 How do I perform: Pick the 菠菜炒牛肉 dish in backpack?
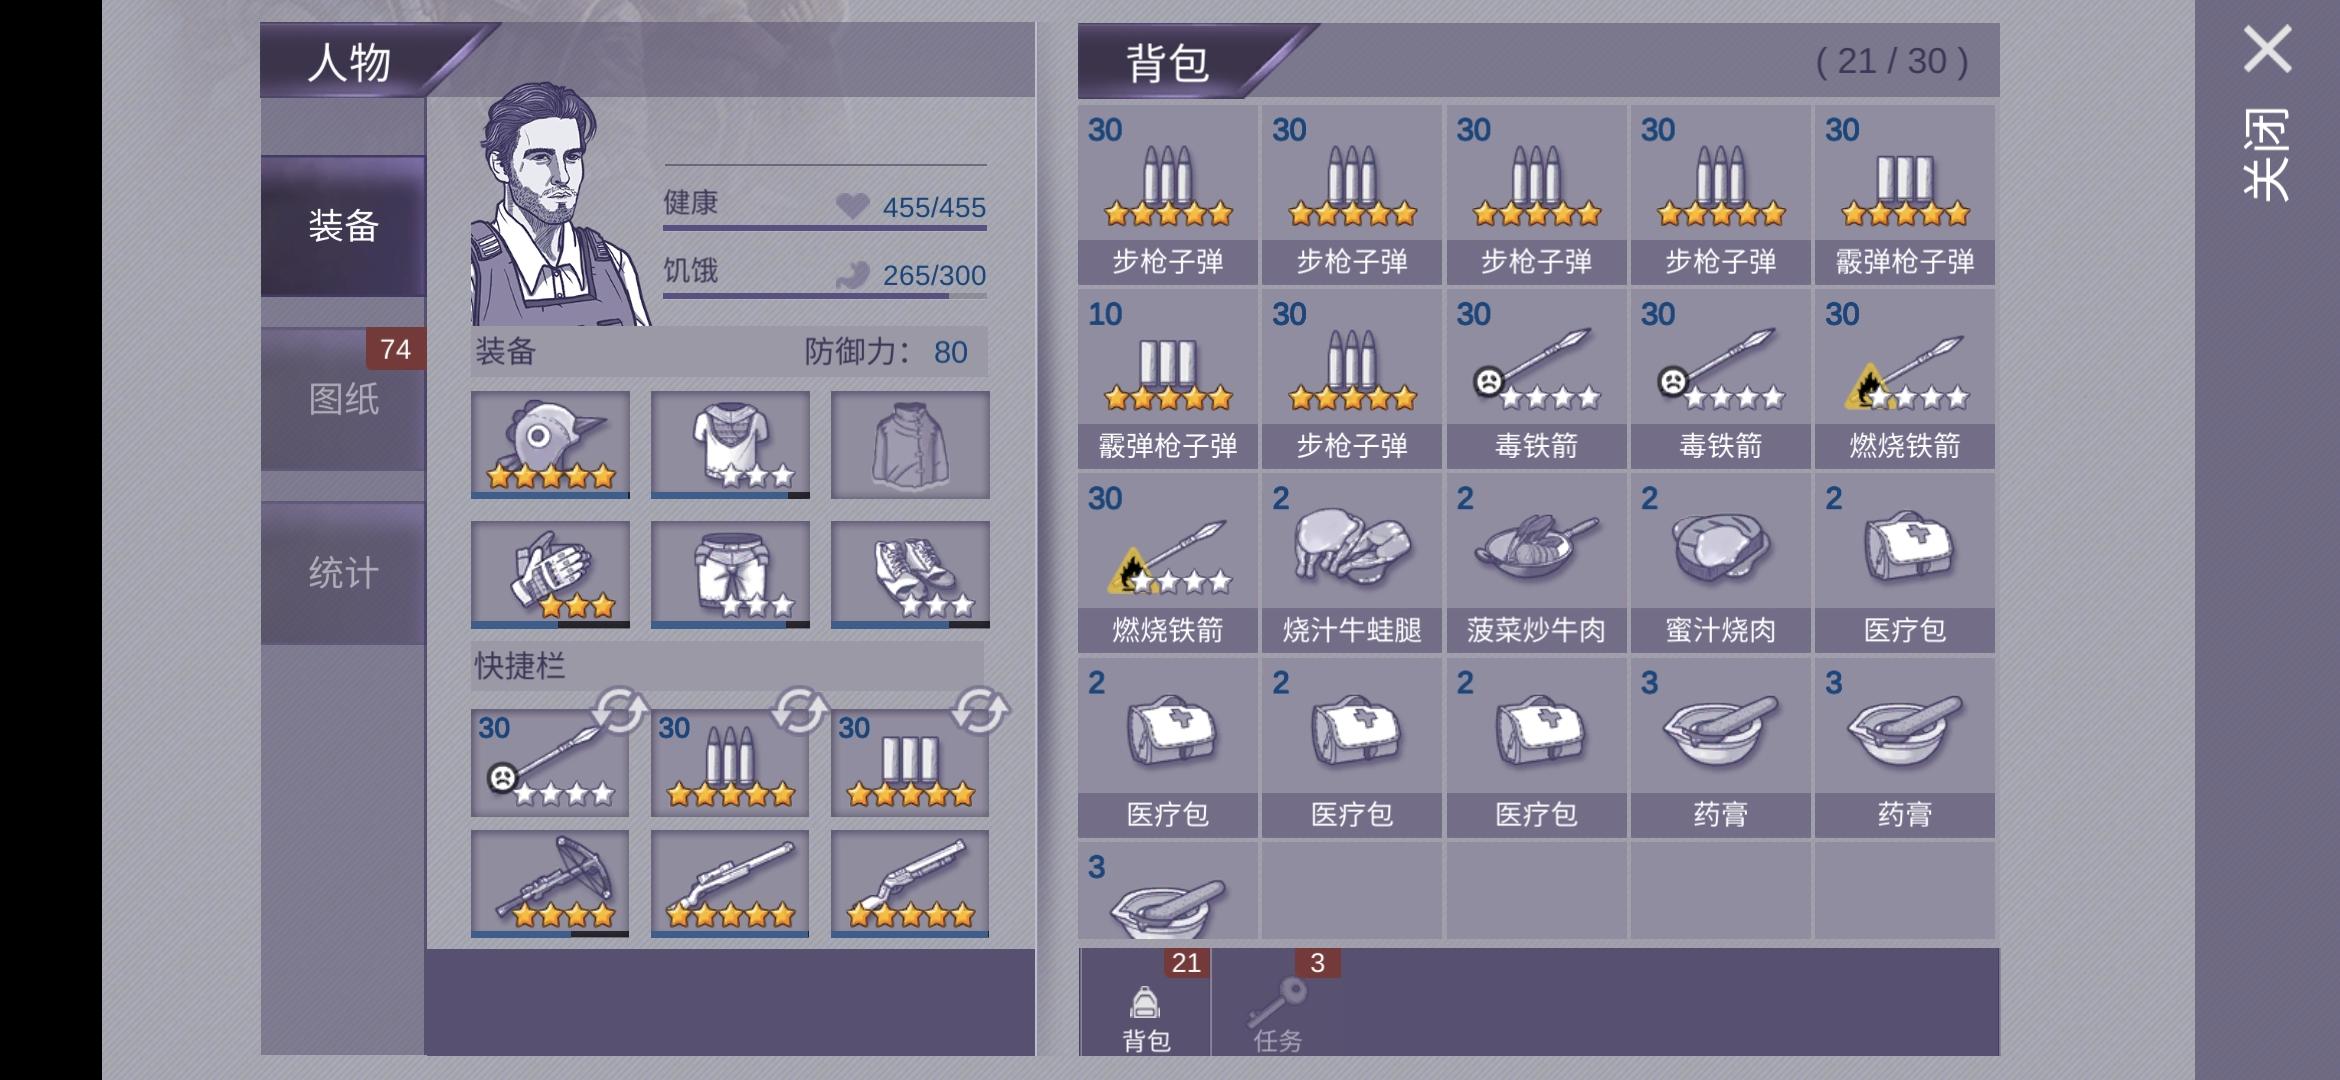(x=1536, y=563)
